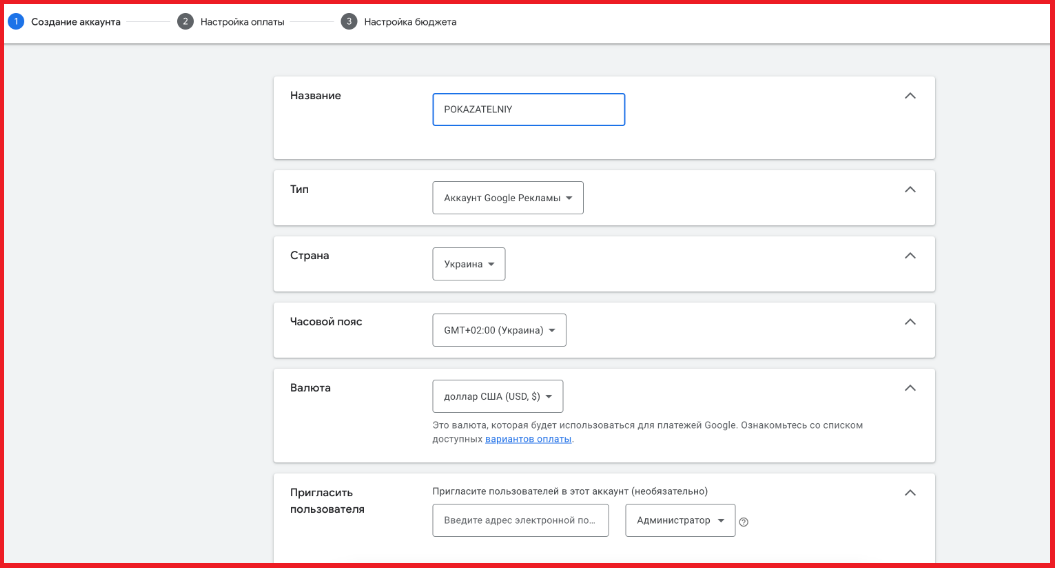Open the Администратор role dropdown
1055x568 pixels.
[680, 520]
